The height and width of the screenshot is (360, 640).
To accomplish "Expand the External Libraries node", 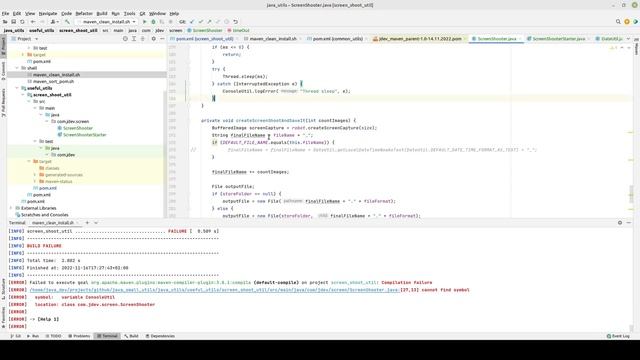I will point(11,208).
